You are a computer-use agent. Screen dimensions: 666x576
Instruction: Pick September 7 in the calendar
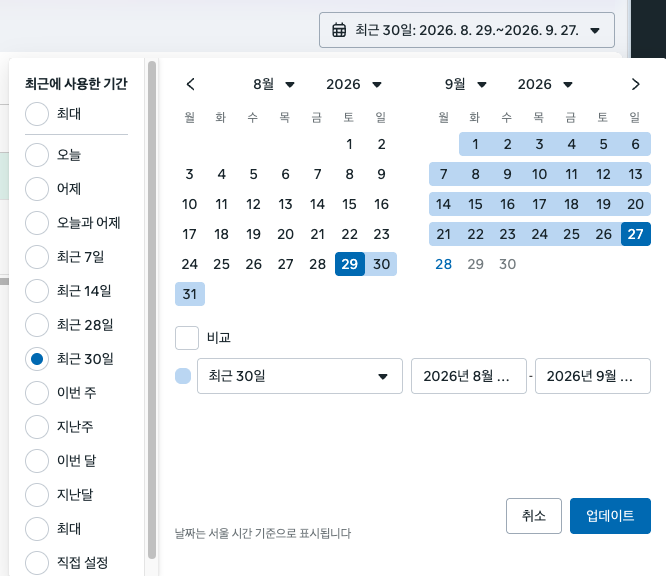tap(443, 174)
